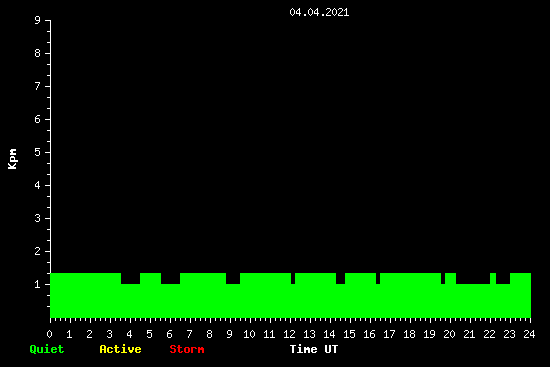Click the Kp value 9 label
Screen dimensions: 550x367
coord(38,20)
